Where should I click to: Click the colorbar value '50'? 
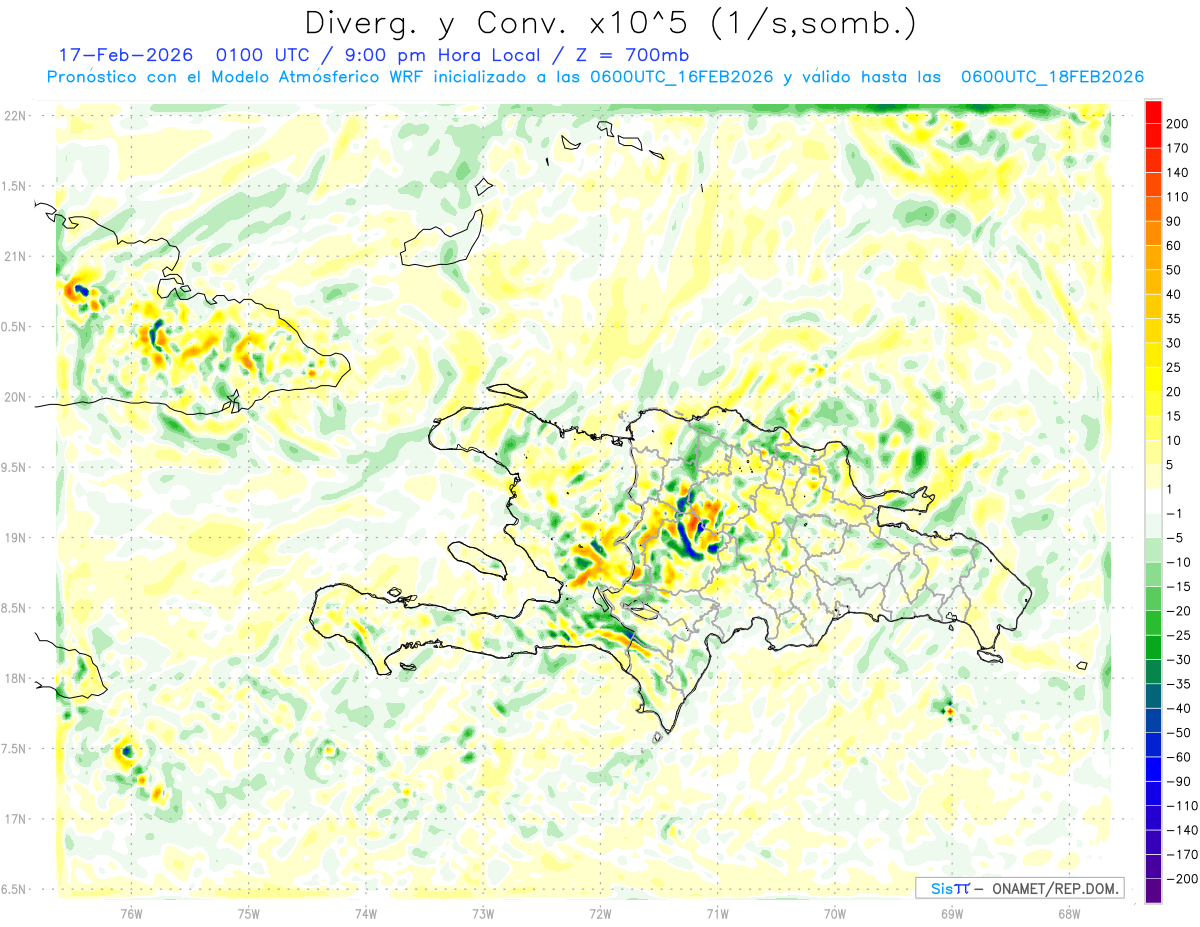pos(1175,270)
